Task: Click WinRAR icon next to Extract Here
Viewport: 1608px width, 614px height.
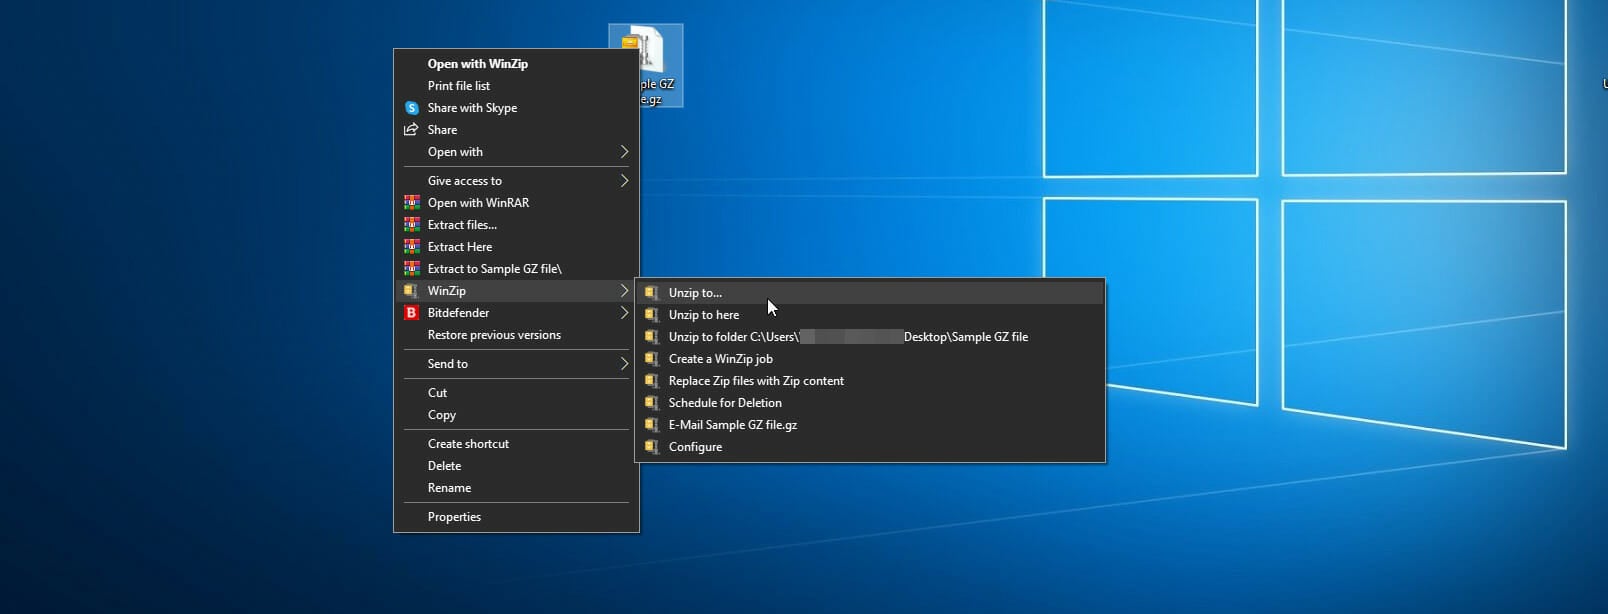Action: [411, 246]
